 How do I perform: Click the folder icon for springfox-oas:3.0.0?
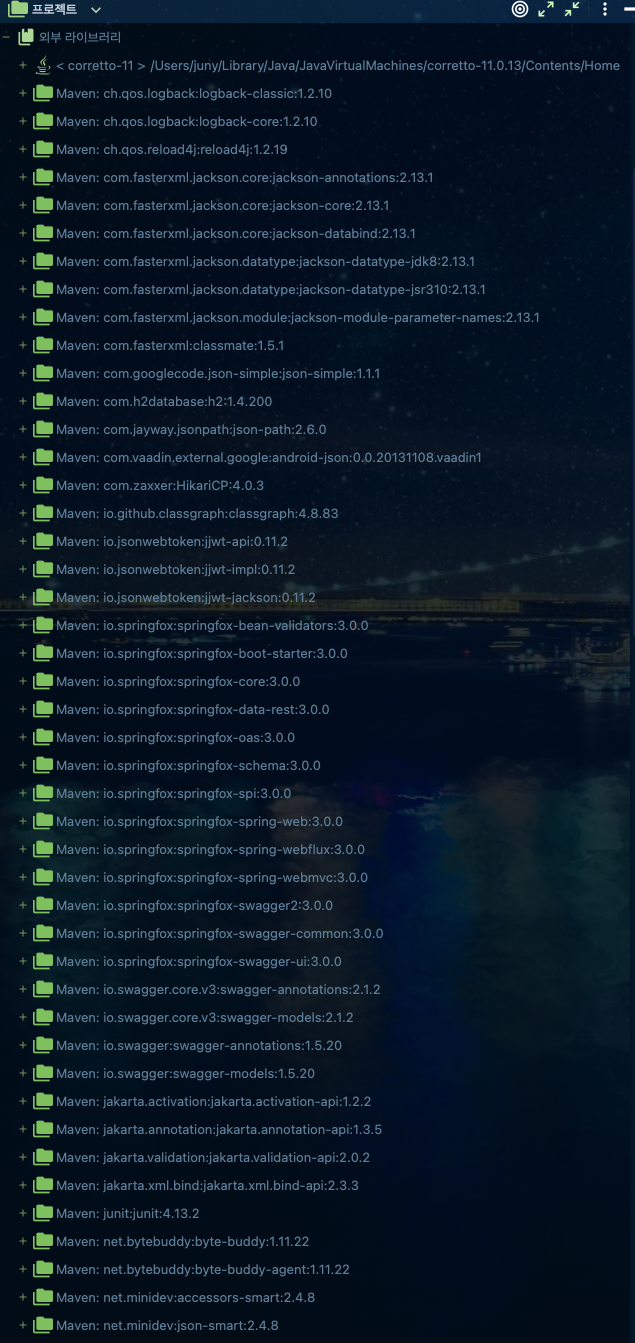coord(43,737)
